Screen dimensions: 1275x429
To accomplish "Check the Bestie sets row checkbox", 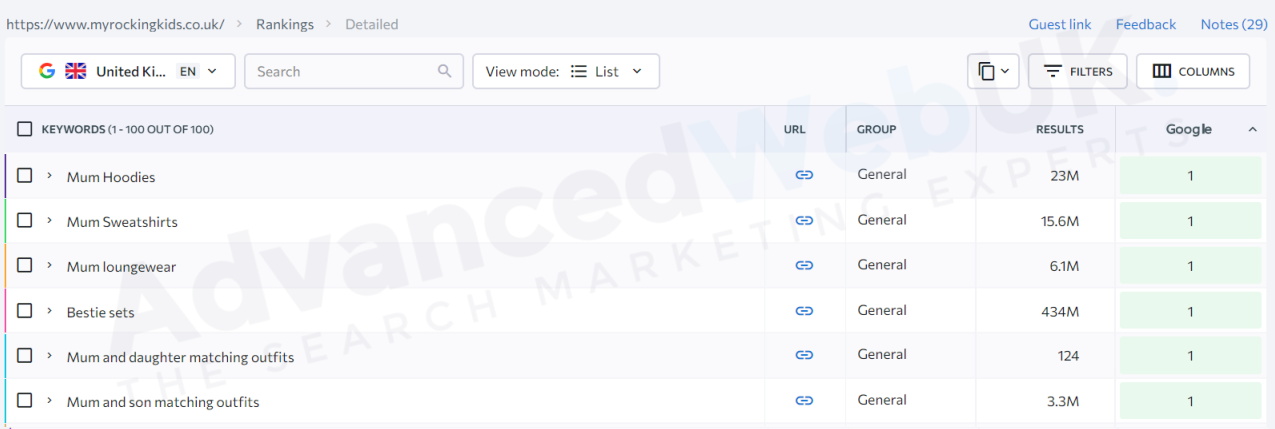I will click(25, 311).
